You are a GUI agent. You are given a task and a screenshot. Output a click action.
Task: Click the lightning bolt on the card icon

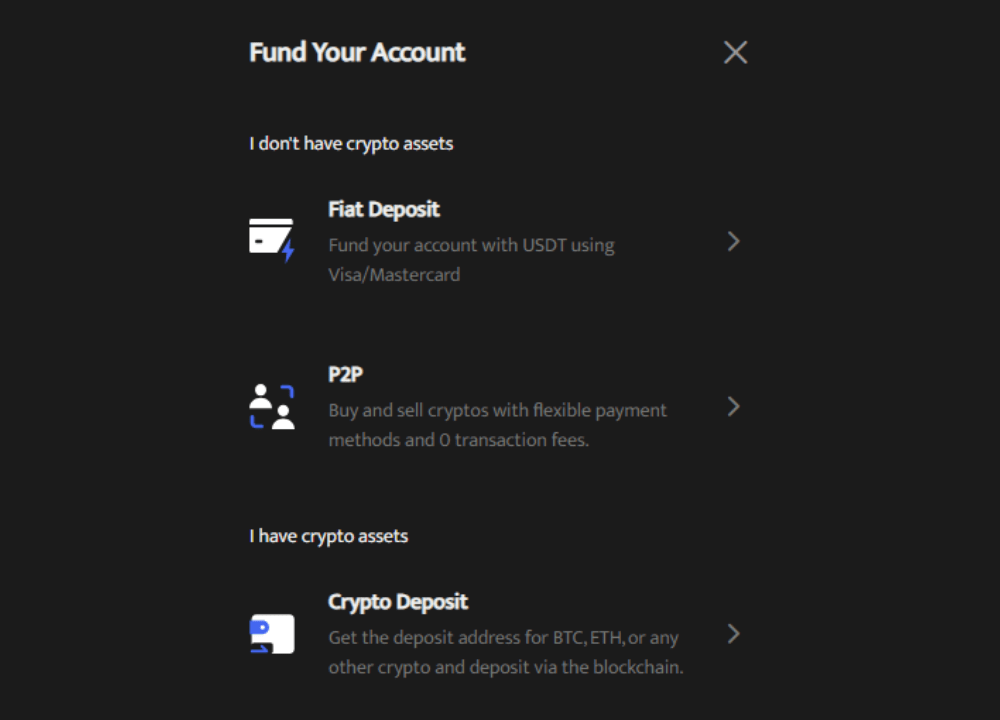(286, 251)
